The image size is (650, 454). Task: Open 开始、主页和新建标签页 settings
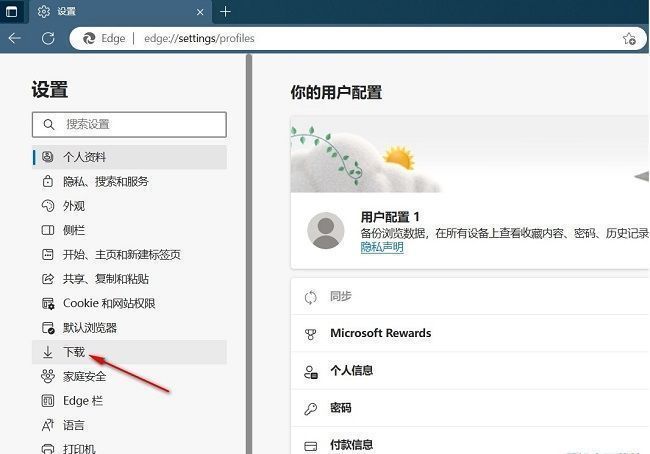click(x=122, y=254)
